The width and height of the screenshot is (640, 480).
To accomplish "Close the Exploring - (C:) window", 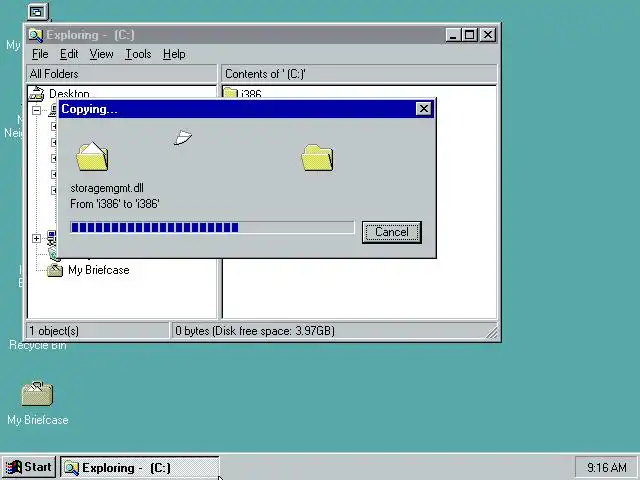I will click(x=488, y=35).
